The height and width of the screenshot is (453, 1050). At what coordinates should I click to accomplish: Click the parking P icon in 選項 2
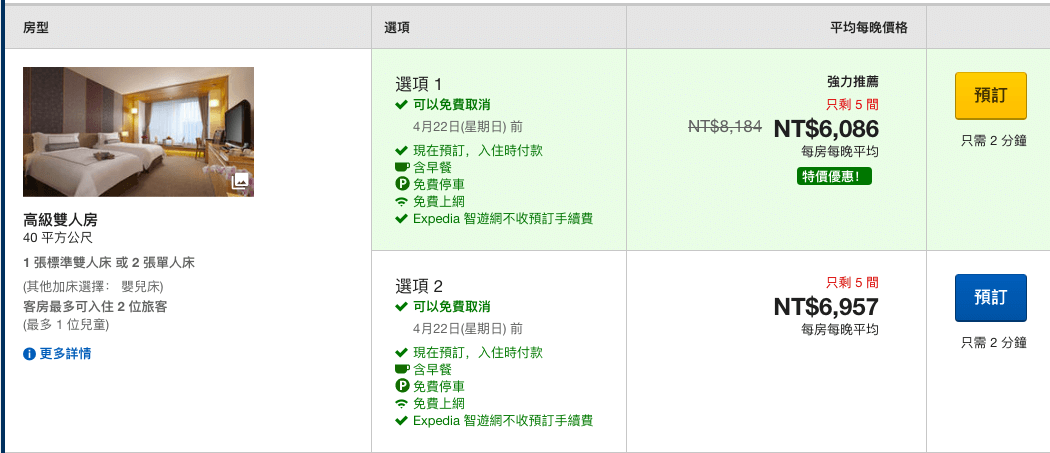pyautogui.click(x=402, y=387)
